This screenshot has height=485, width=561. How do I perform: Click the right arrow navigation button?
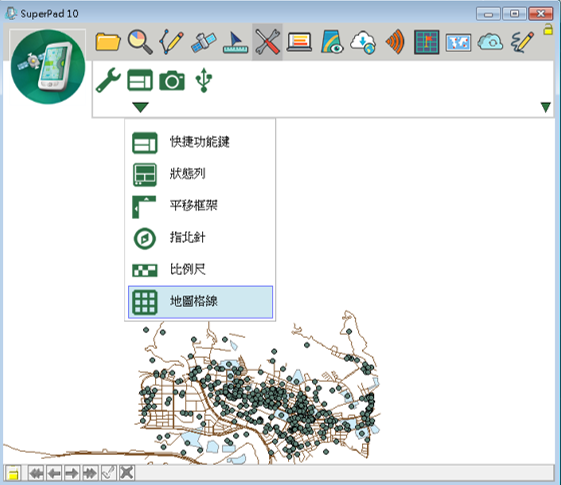(72, 473)
